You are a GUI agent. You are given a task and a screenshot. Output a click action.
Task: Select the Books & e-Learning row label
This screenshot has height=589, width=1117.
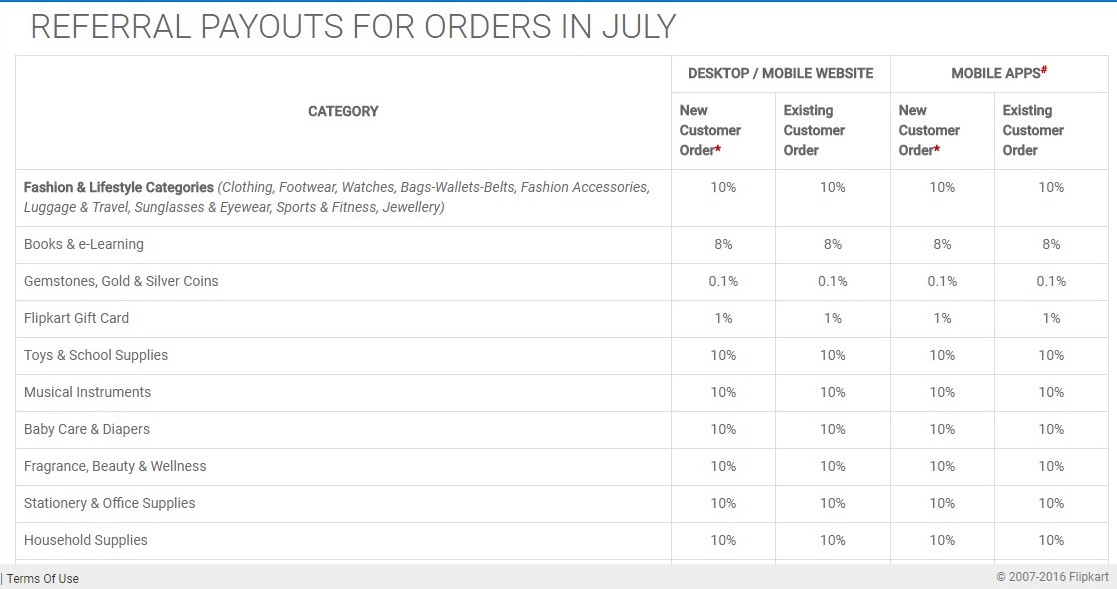83,244
